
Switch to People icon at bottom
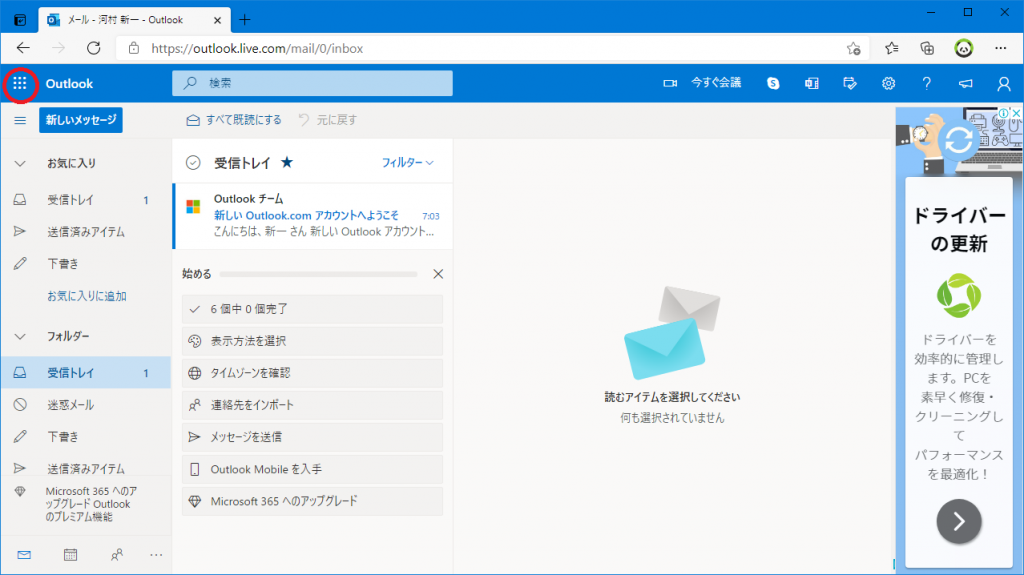tap(117, 555)
